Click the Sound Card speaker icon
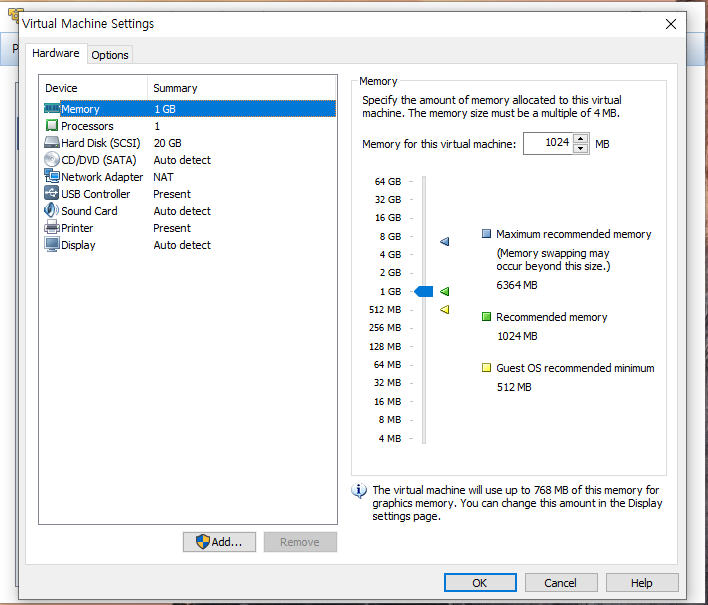This screenshot has width=708, height=605. pos(51,210)
